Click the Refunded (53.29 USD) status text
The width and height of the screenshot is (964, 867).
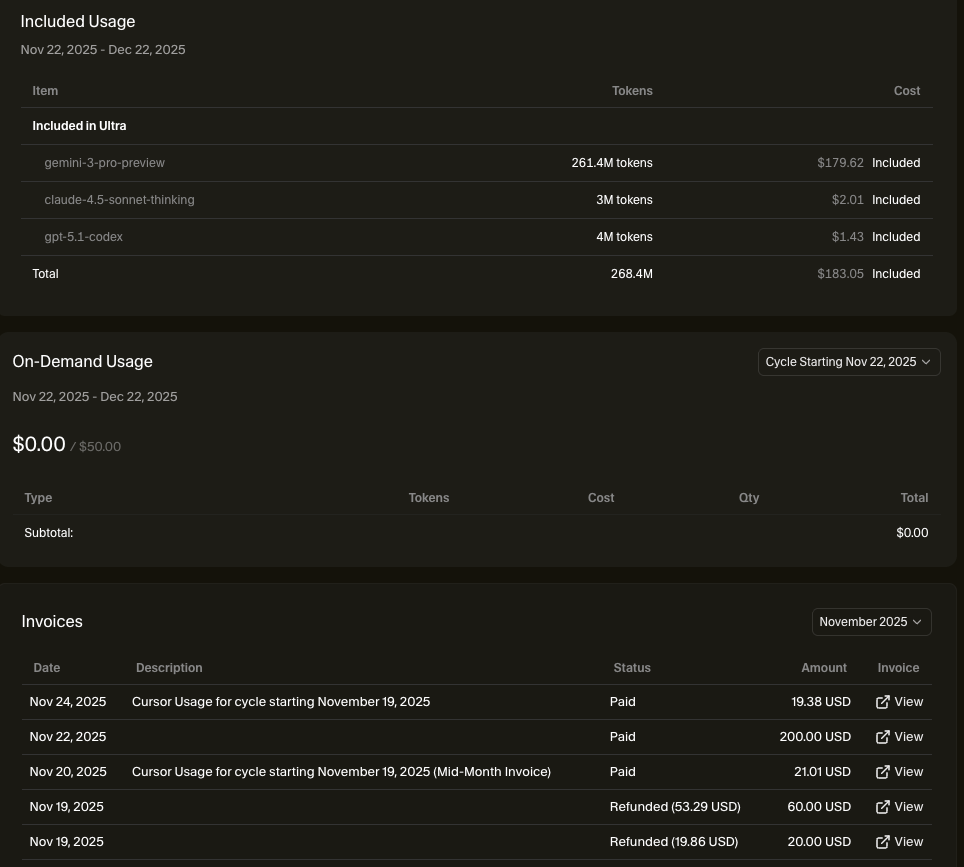click(675, 807)
